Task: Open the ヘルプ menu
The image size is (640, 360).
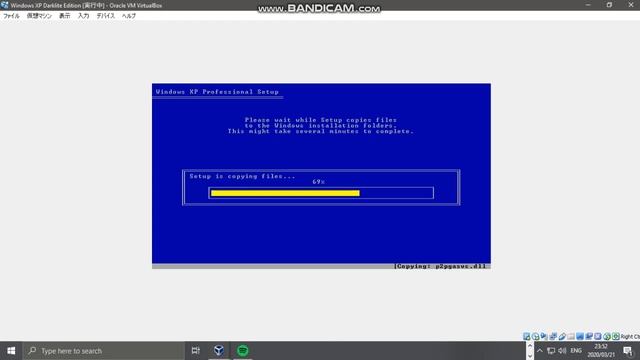Action: (x=129, y=16)
